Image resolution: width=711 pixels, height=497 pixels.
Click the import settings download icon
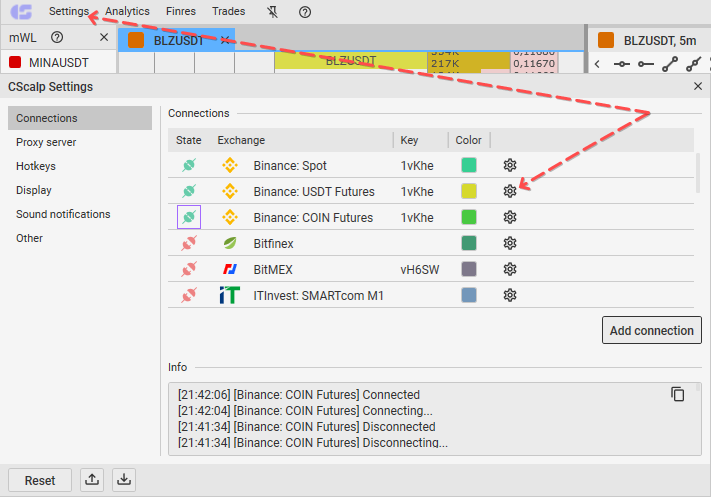click(124, 480)
